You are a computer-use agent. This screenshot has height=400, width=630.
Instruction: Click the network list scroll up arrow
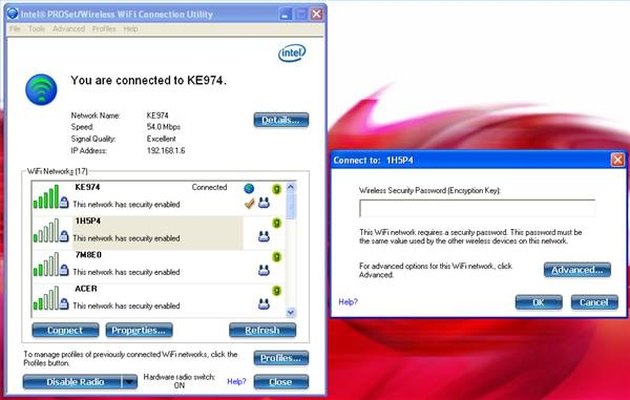(x=291, y=187)
